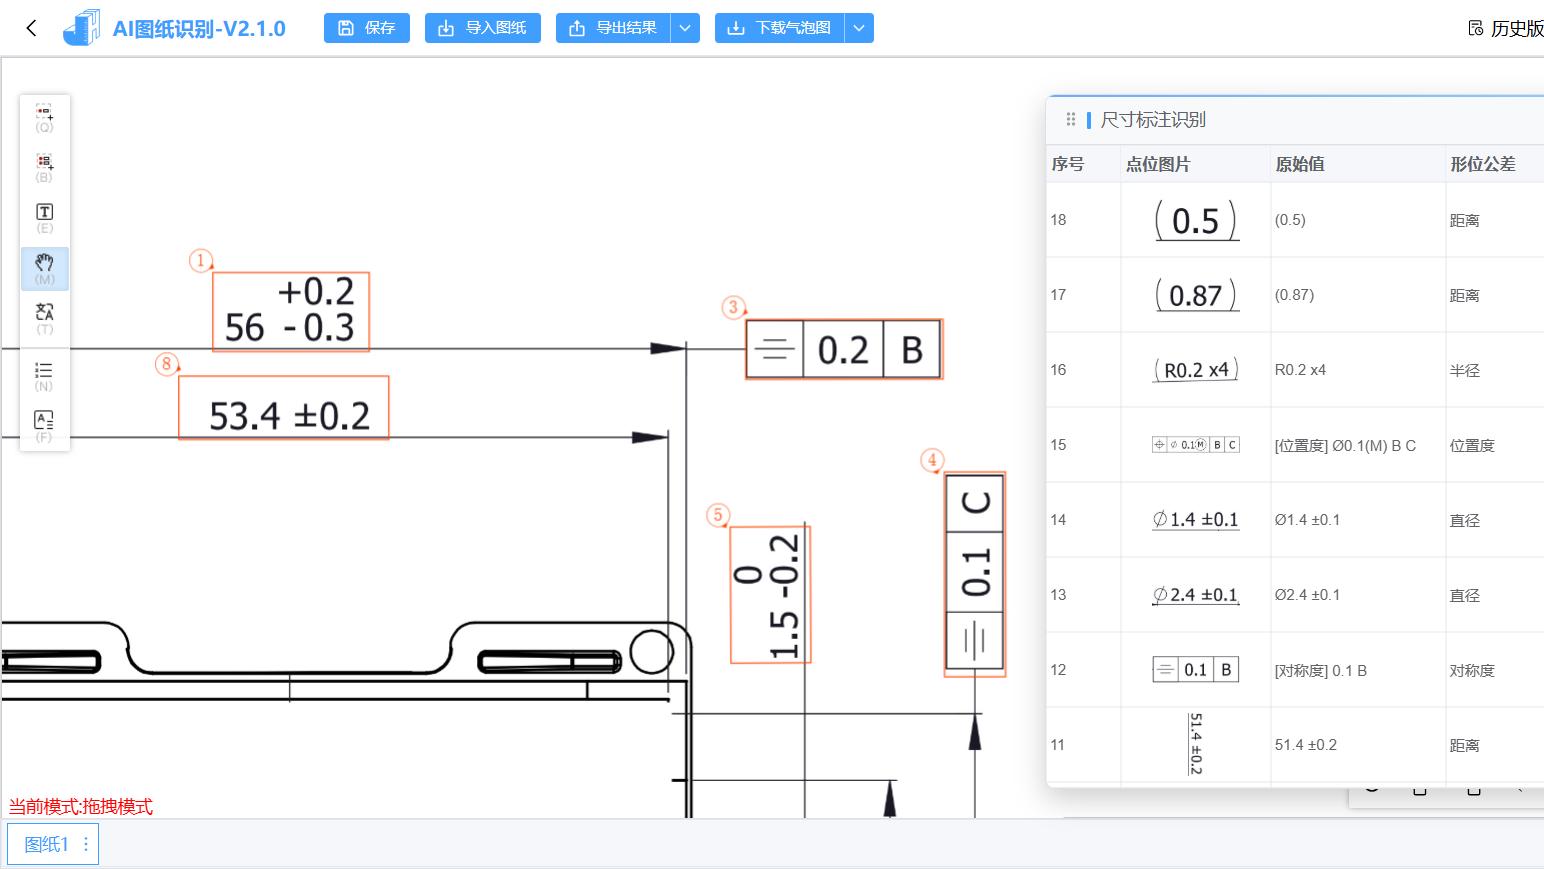Click the raw value text 51.4 ±0.2

(1305, 745)
